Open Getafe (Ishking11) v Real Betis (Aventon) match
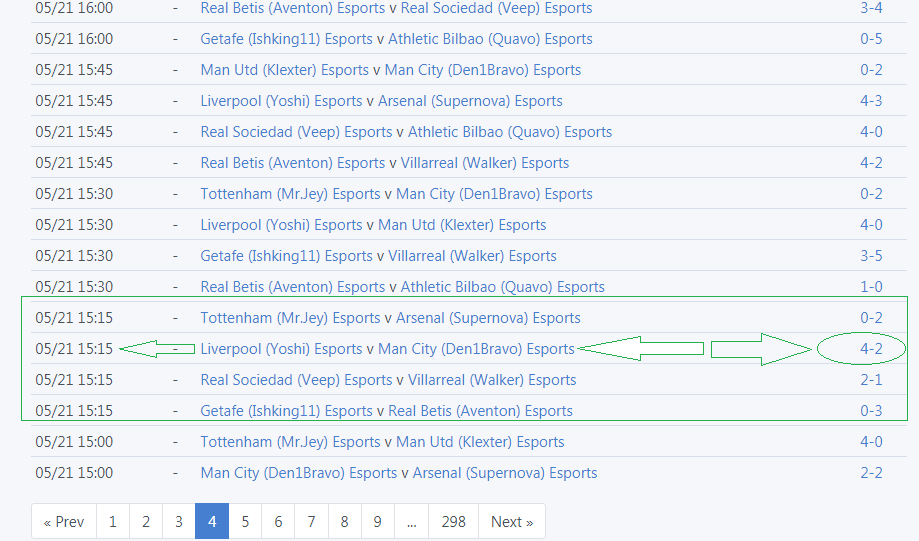 point(386,411)
